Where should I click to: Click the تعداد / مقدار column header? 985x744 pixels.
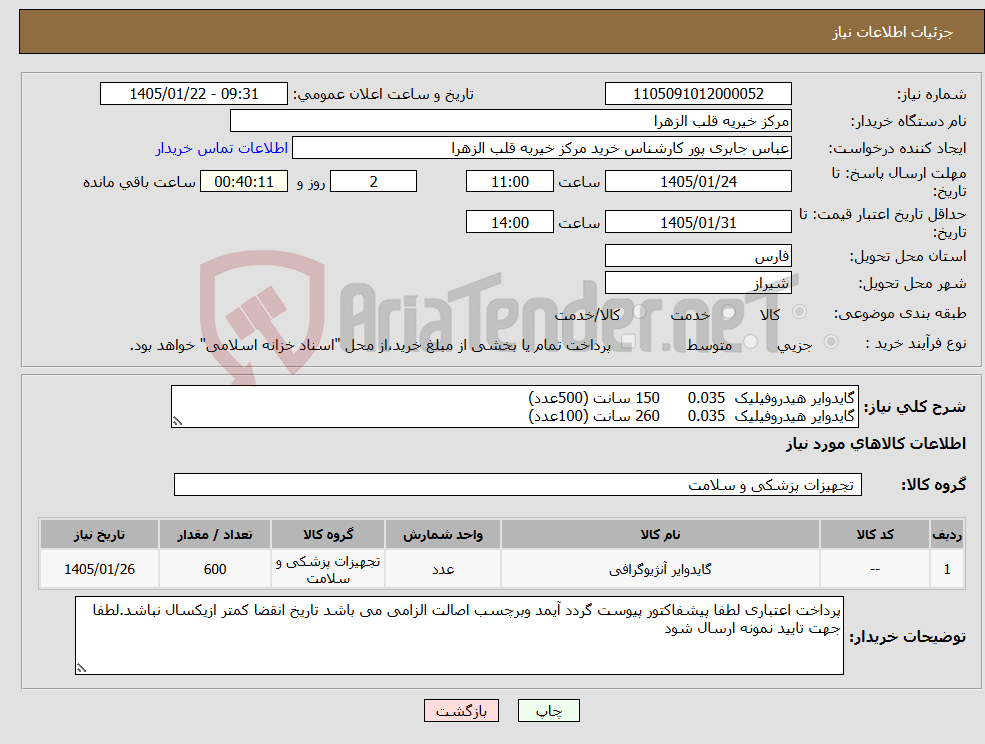[x=215, y=534]
